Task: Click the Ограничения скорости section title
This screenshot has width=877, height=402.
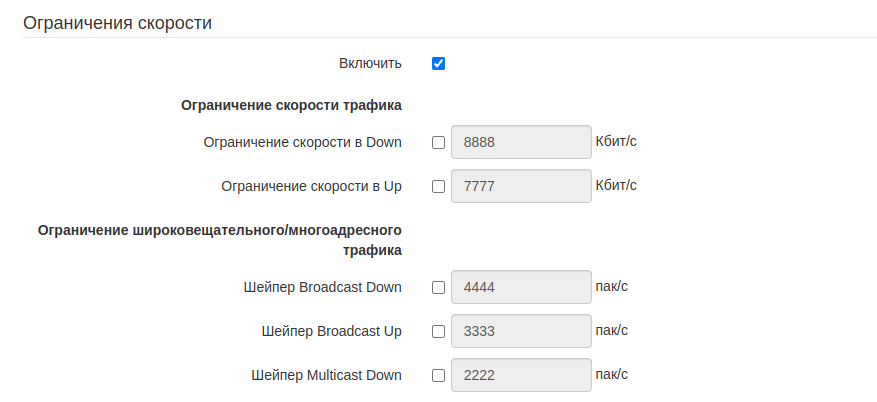Action: pyautogui.click(x=117, y=23)
